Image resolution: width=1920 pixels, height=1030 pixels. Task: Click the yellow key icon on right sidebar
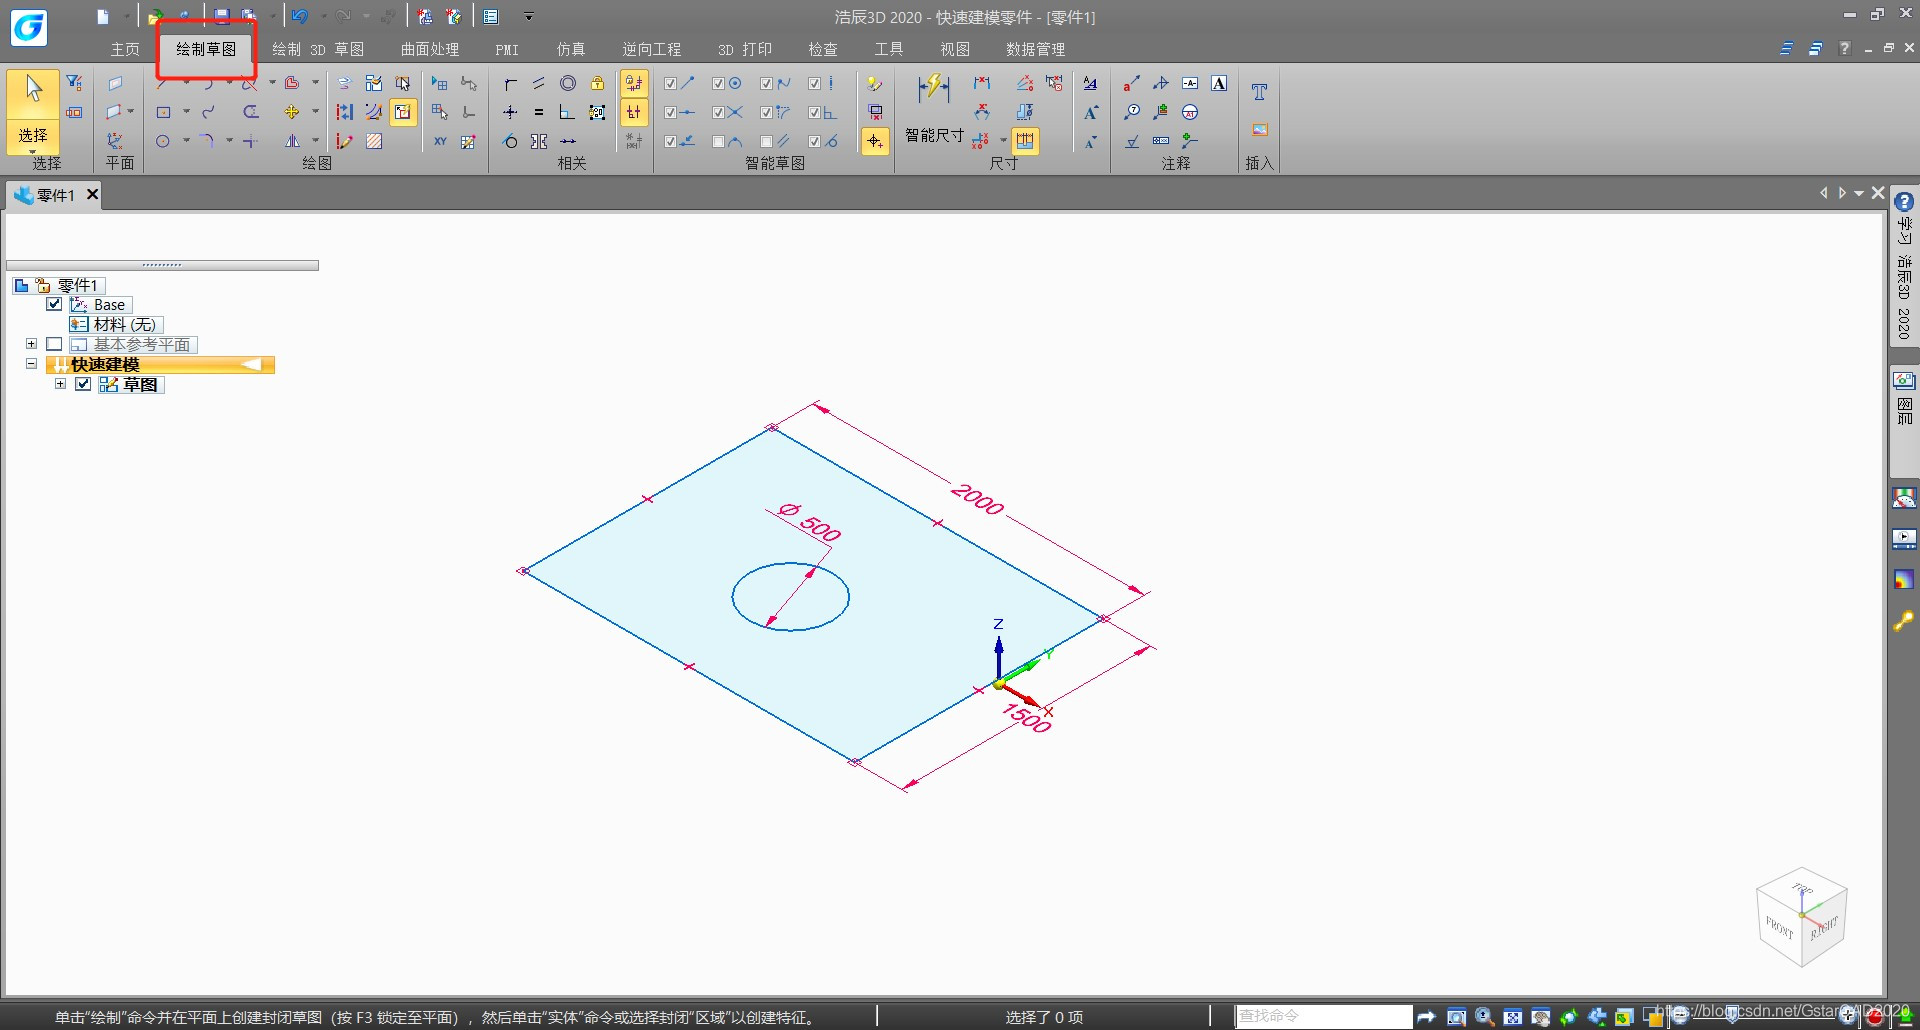coord(1904,621)
